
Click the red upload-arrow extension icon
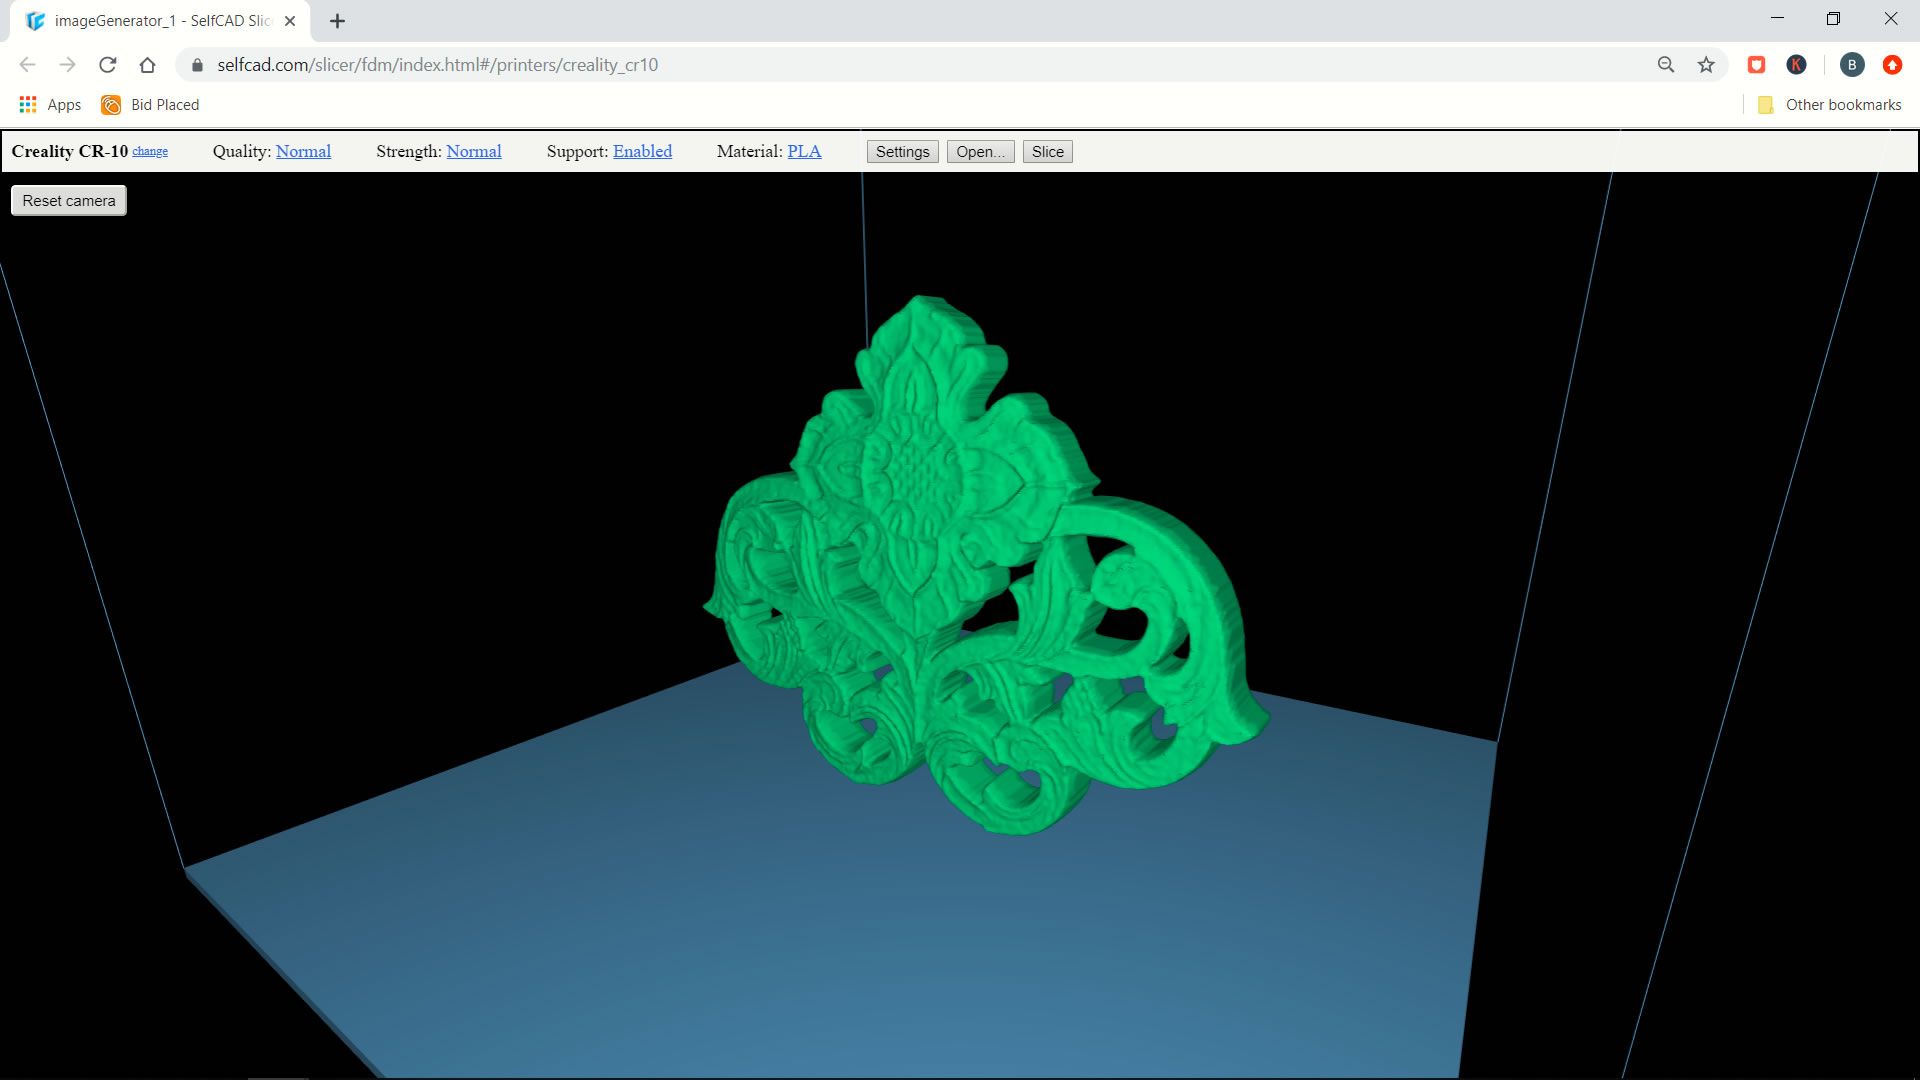(1893, 64)
